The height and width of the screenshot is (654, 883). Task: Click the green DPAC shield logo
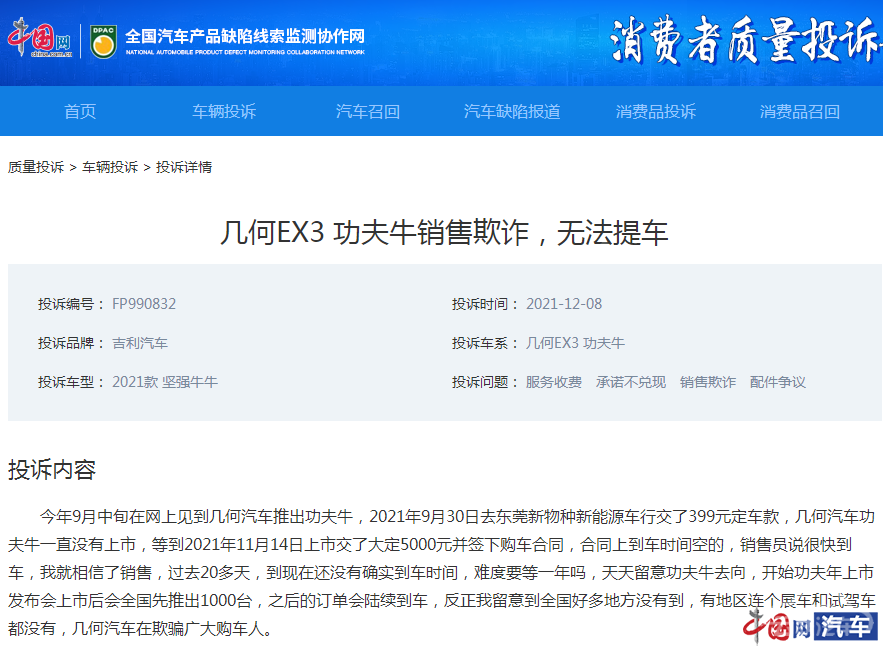(104, 42)
